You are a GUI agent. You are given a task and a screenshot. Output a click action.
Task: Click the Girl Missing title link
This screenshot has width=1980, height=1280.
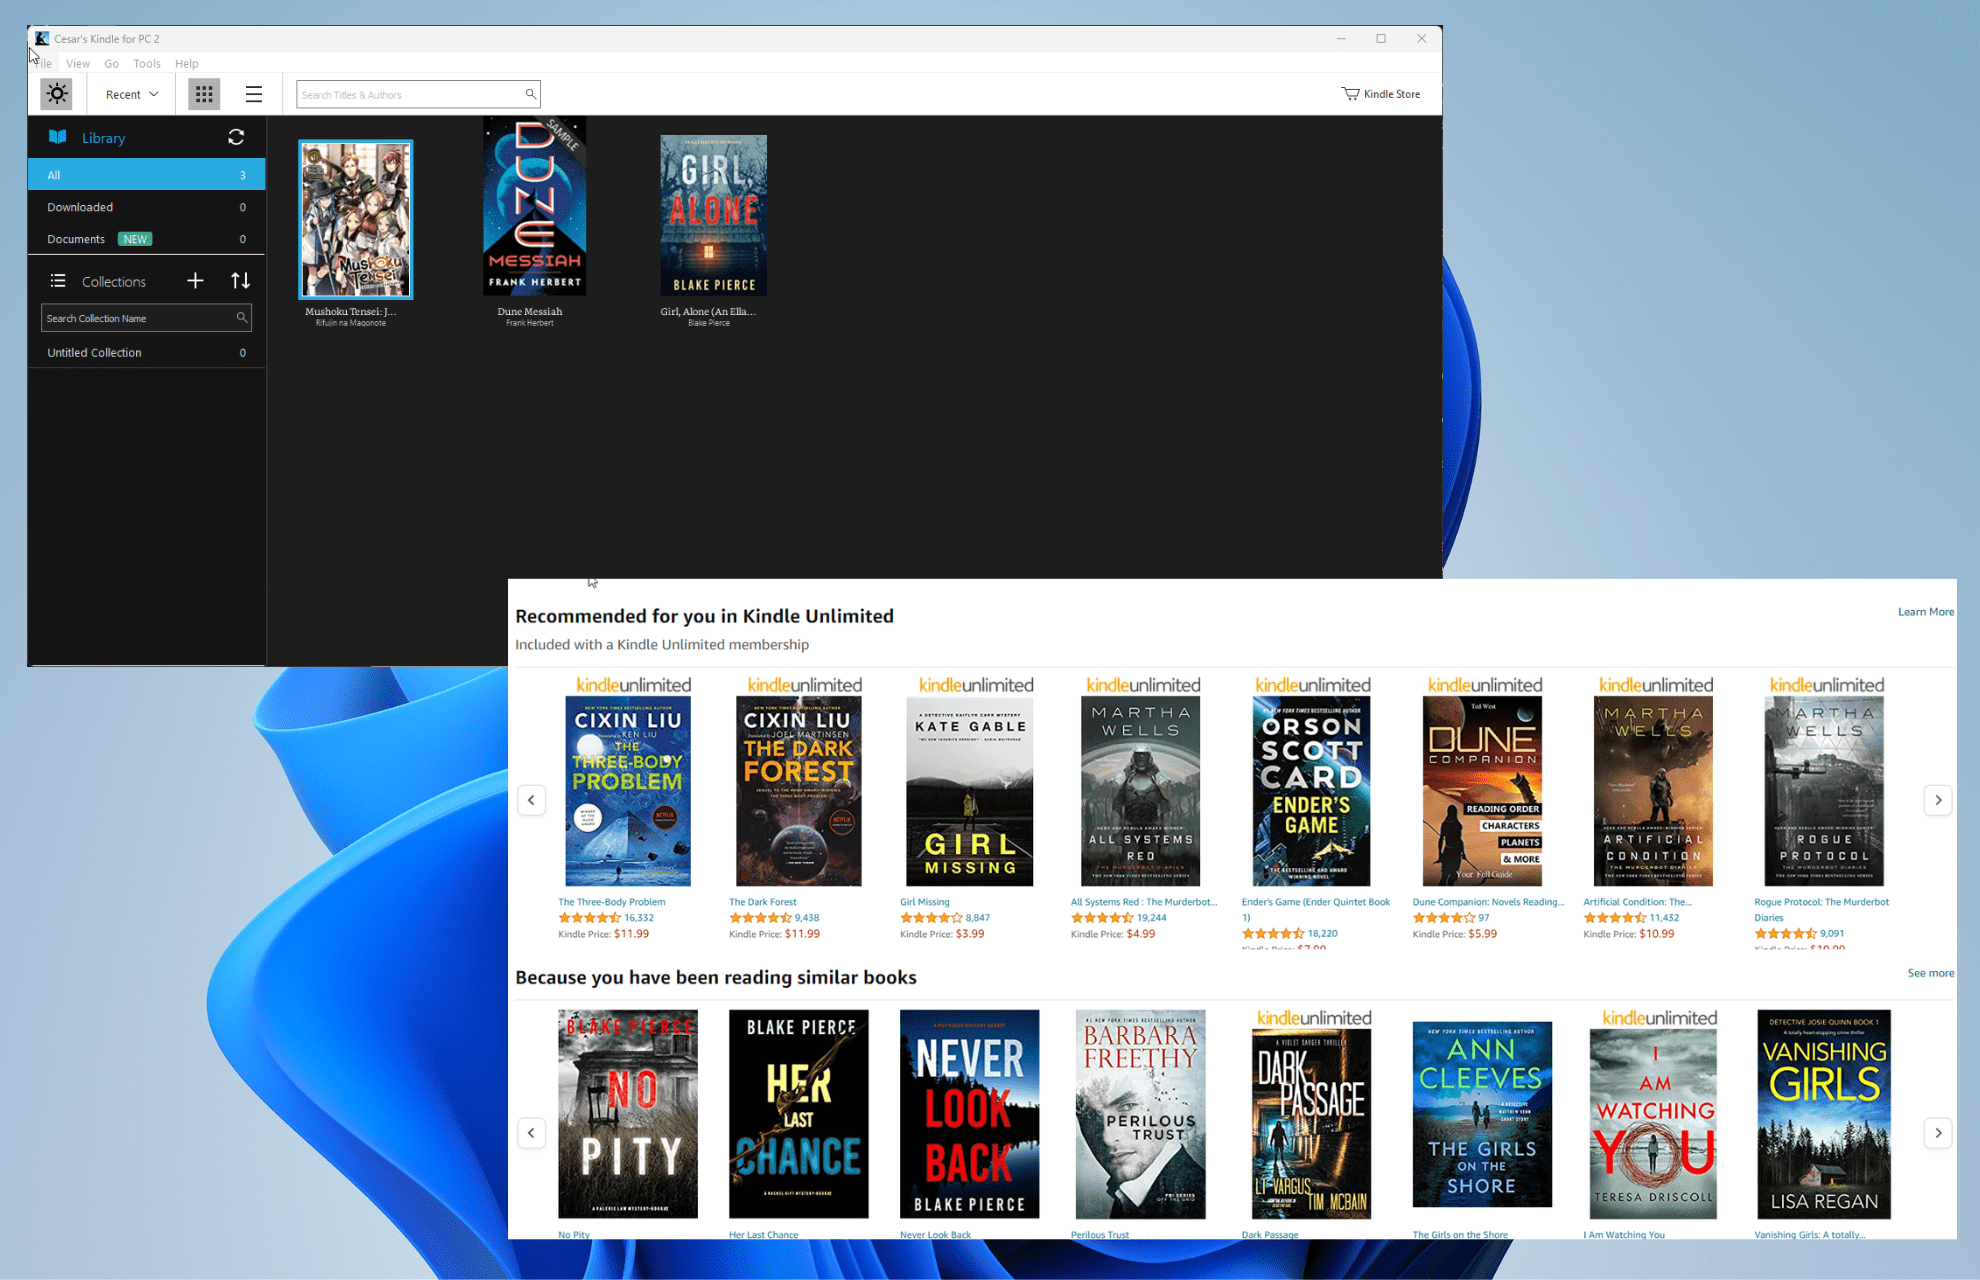tap(925, 902)
